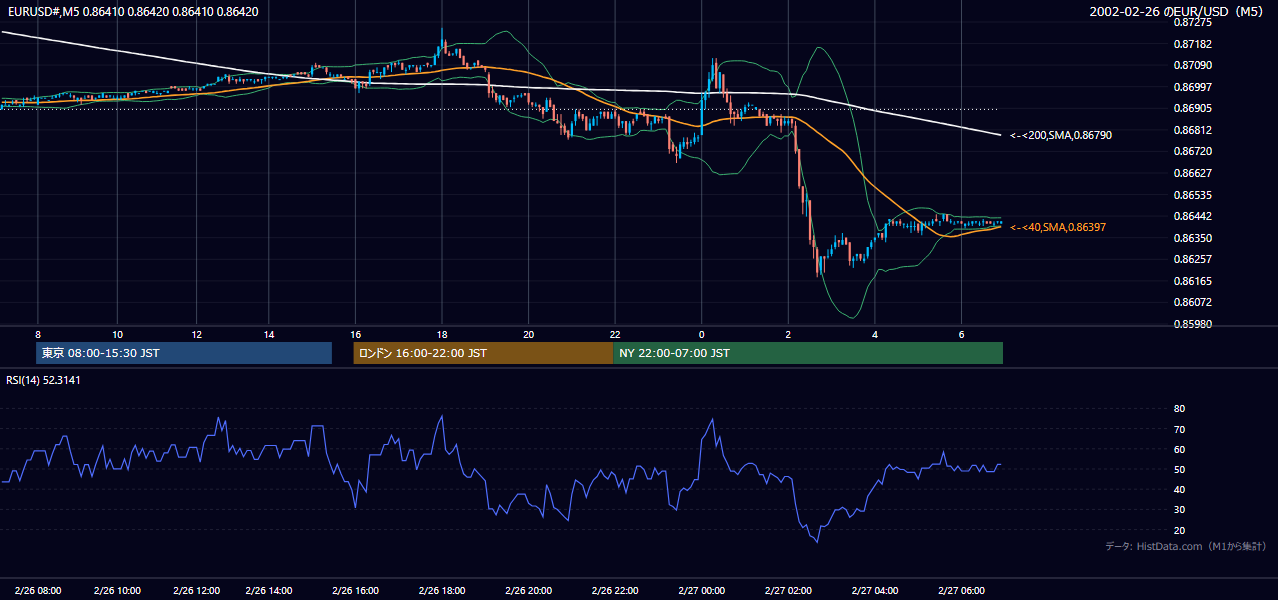Click price axis value 0.86997
This screenshot has width=1278, height=600.
coord(1194,88)
